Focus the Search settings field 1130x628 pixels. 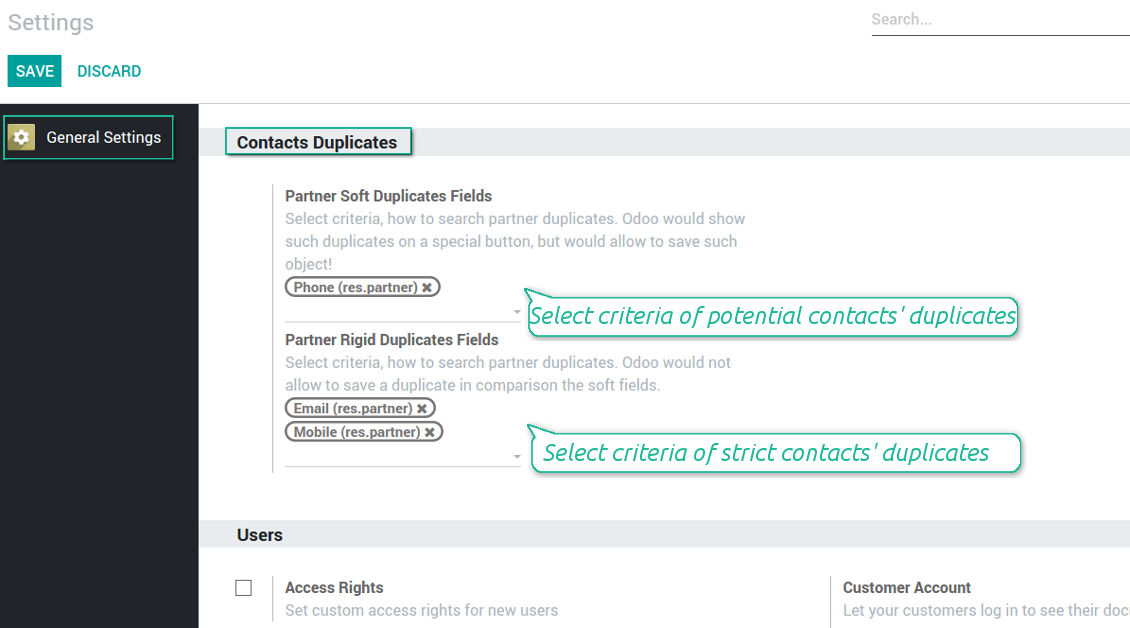pos(1000,20)
